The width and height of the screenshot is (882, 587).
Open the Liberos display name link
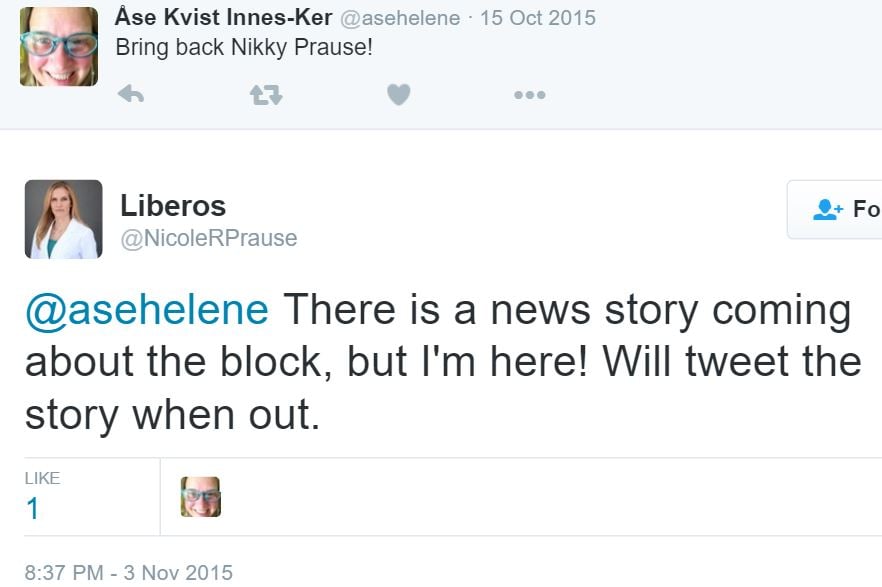tap(173, 206)
